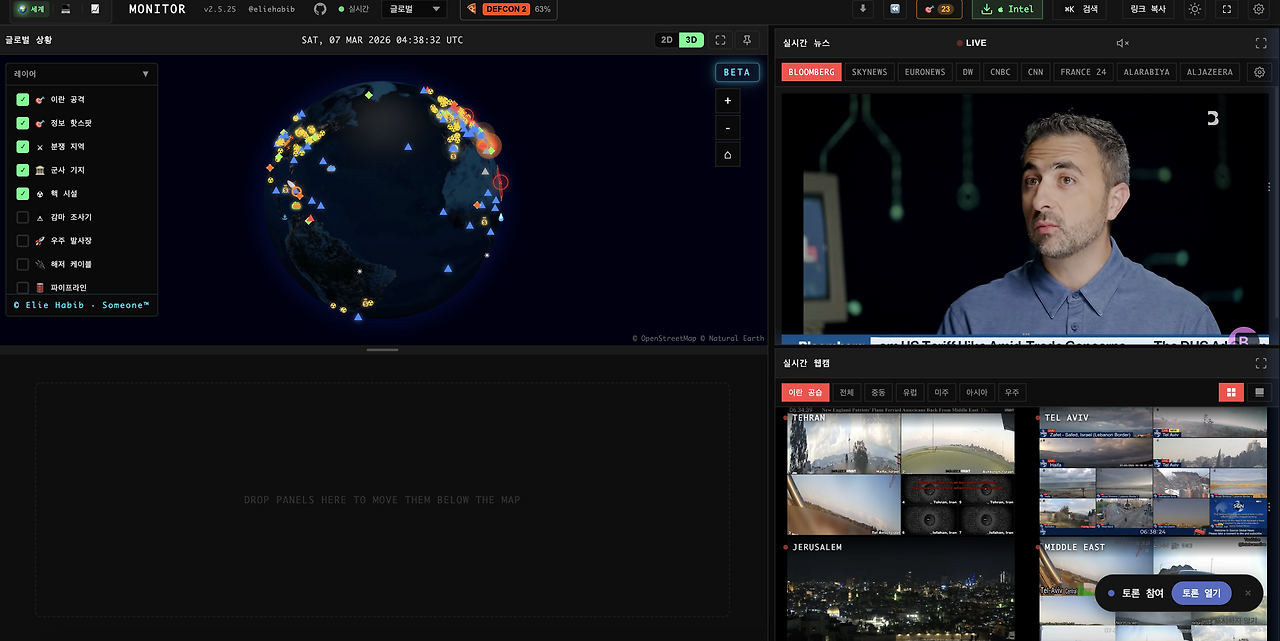Open live news channel settings gear
1280x641 pixels.
pos(1259,72)
